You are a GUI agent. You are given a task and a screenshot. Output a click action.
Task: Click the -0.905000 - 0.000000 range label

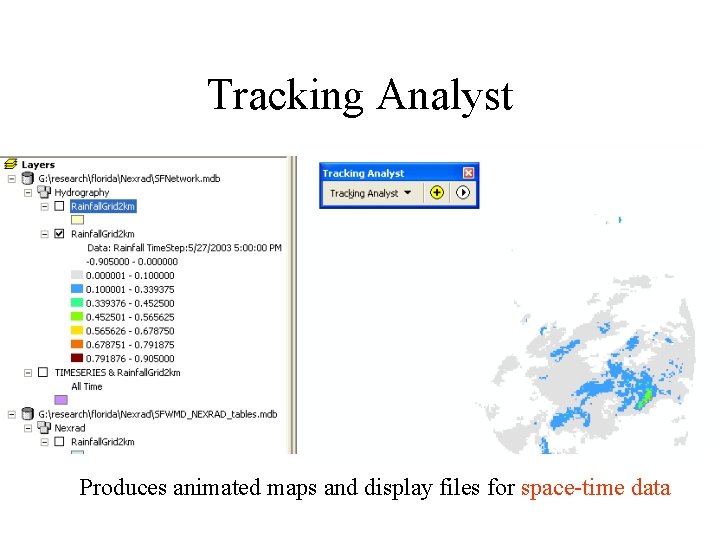point(131,262)
